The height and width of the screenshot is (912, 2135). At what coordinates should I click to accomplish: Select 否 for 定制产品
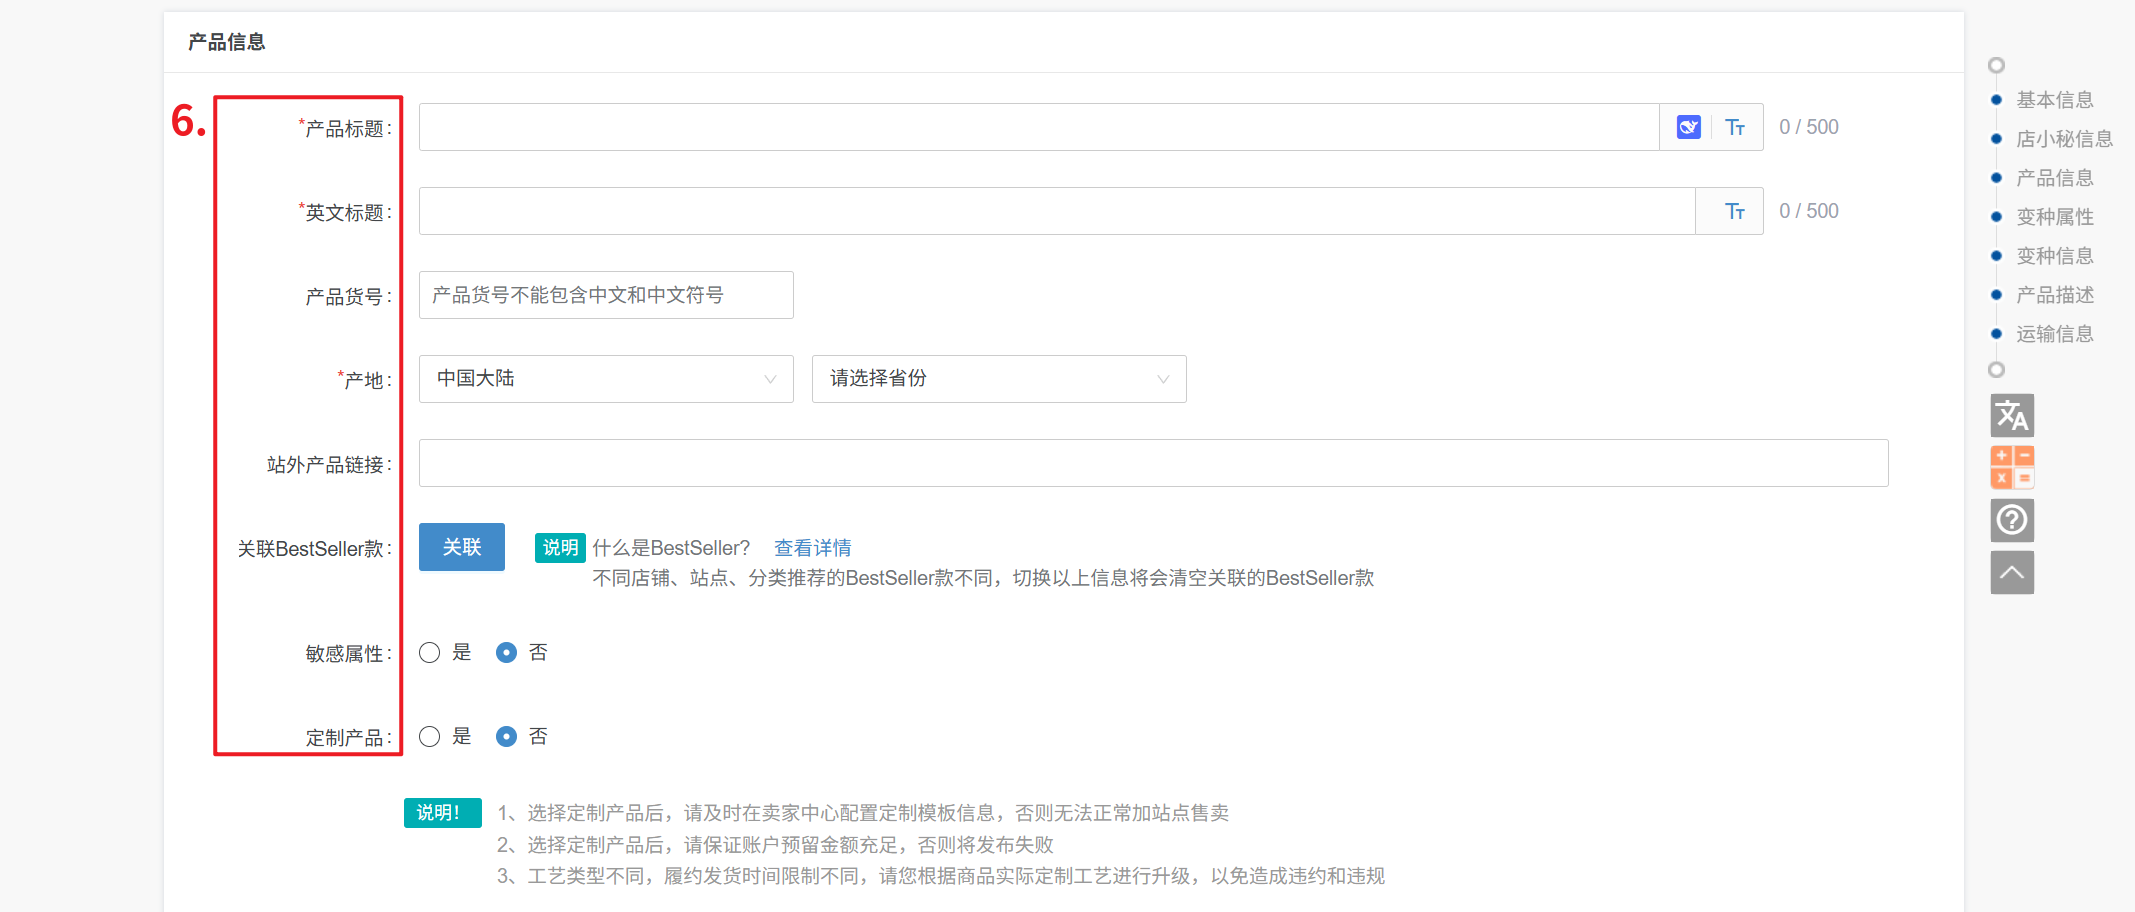pyautogui.click(x=507, y=737)
